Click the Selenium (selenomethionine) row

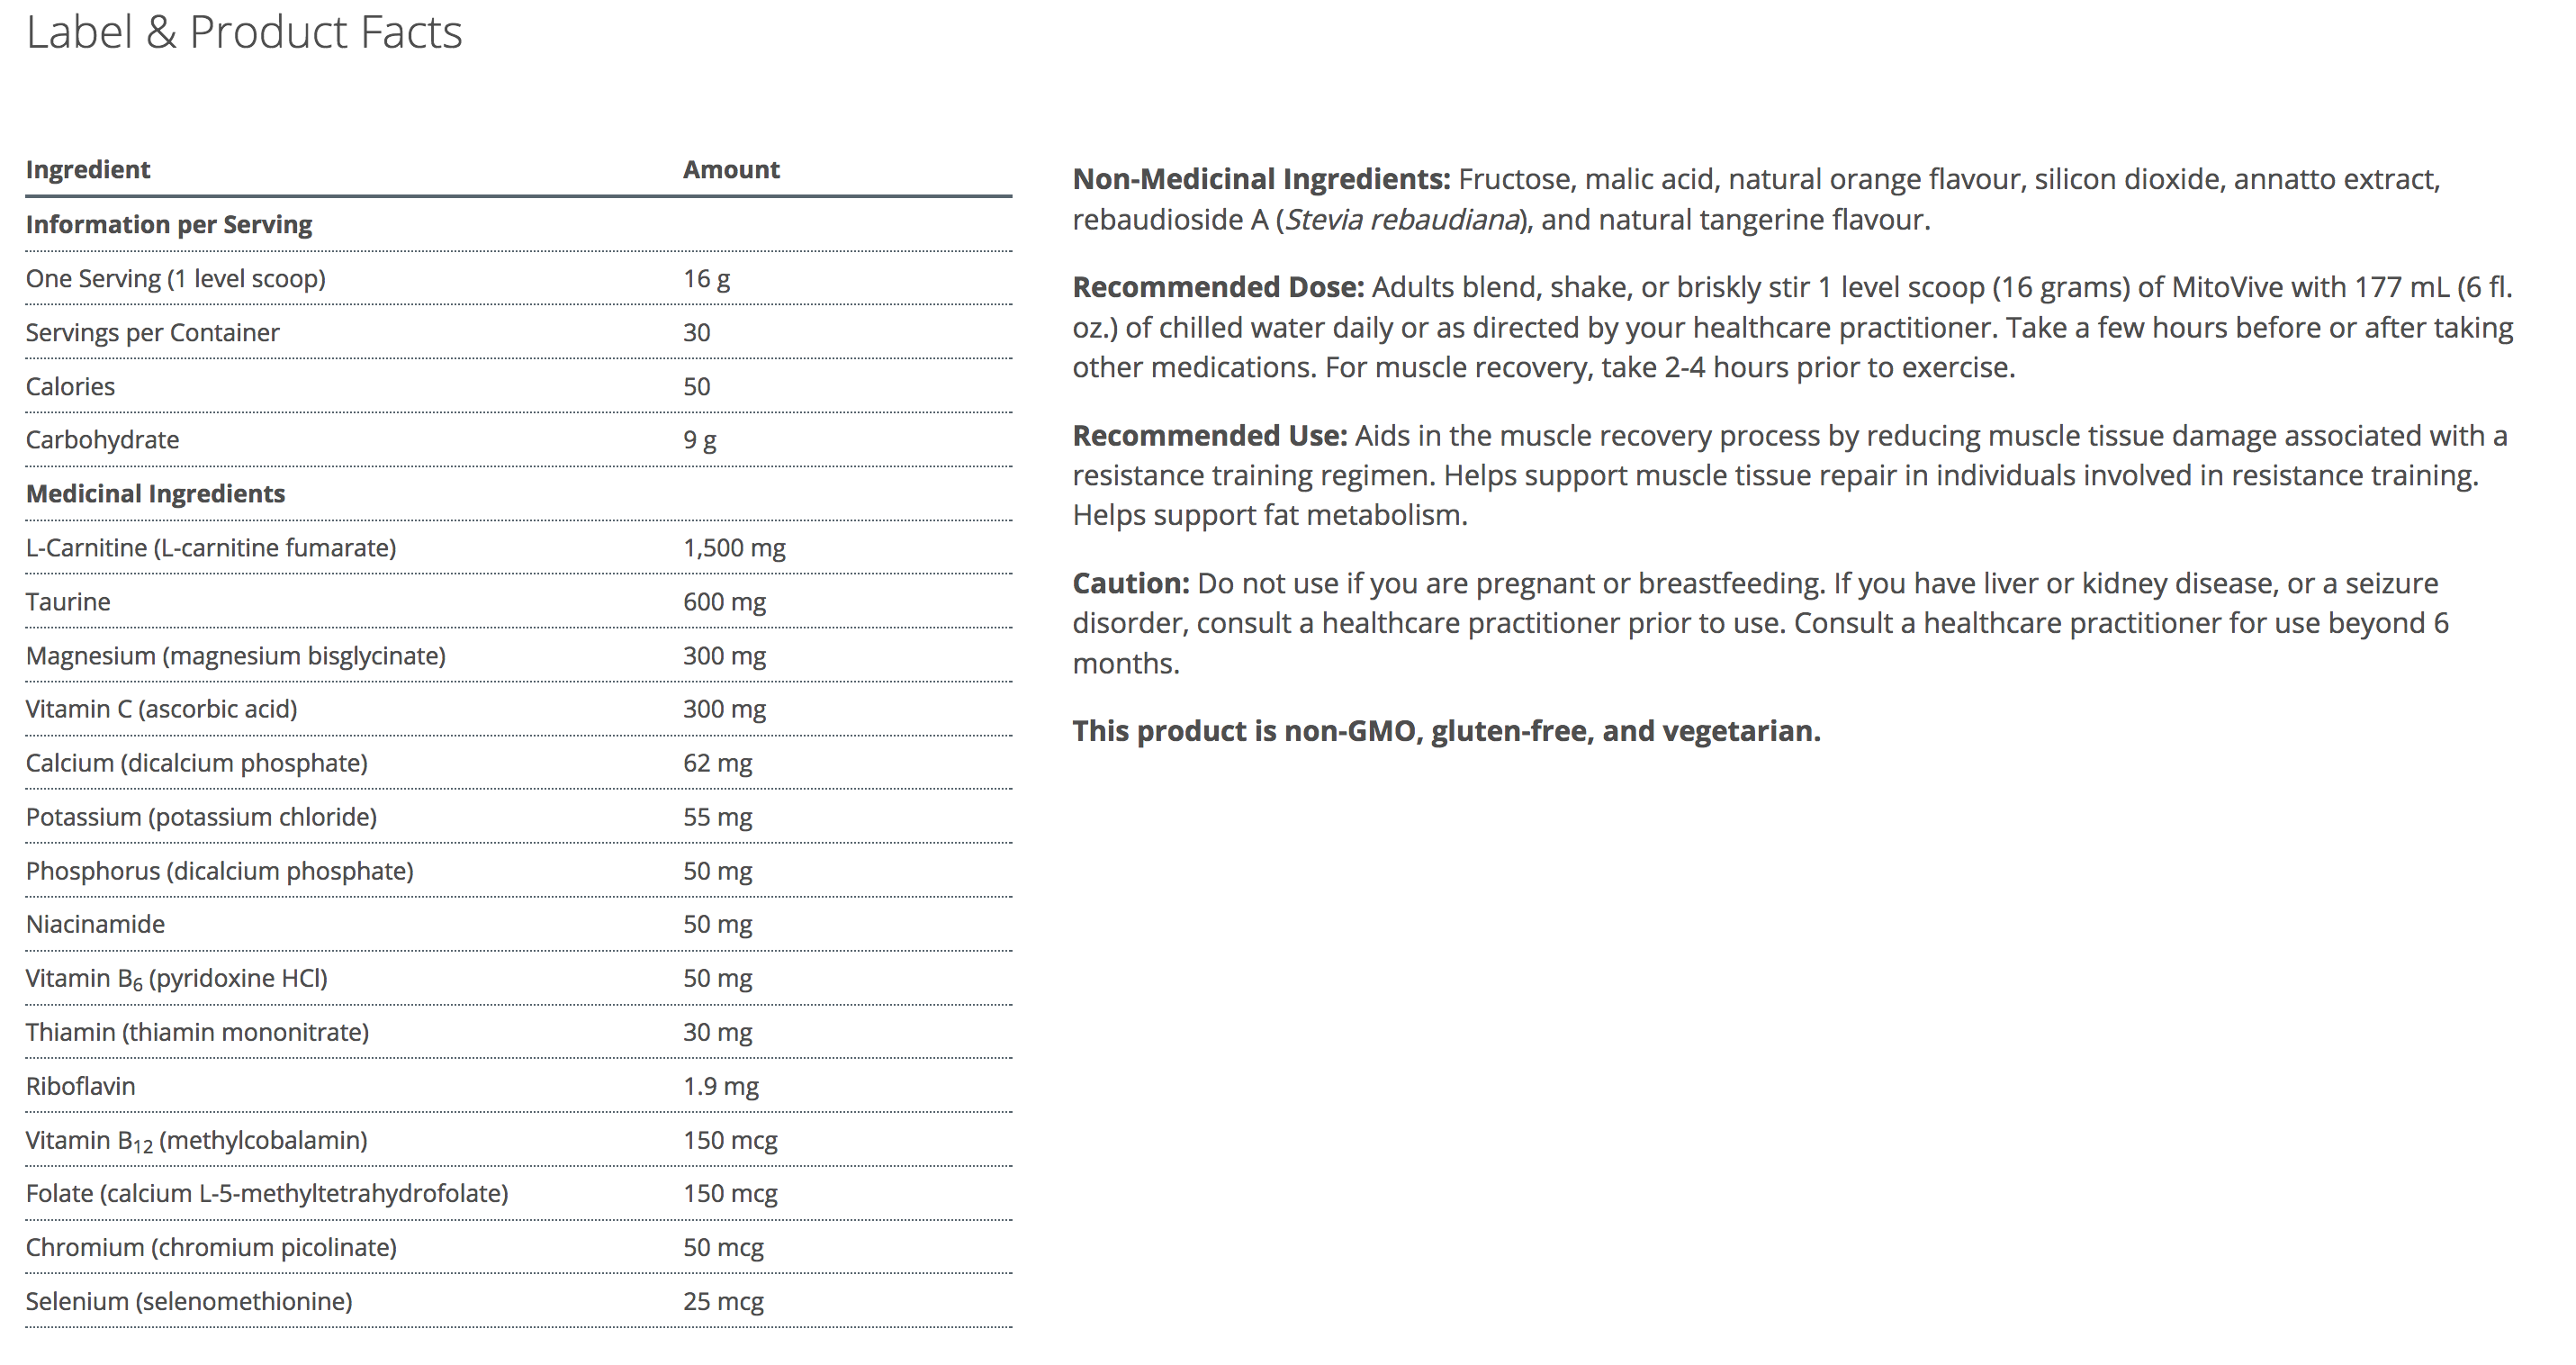pos(189,1301)
